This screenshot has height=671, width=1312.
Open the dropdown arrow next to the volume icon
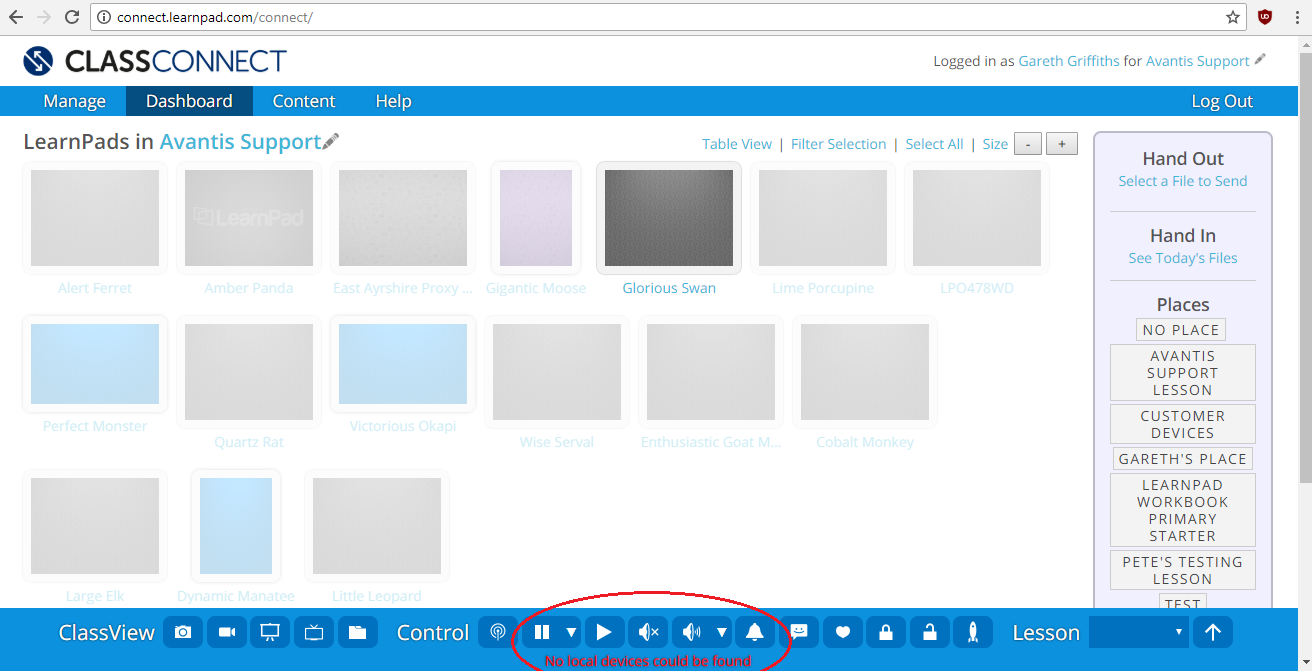pos(721,632)
